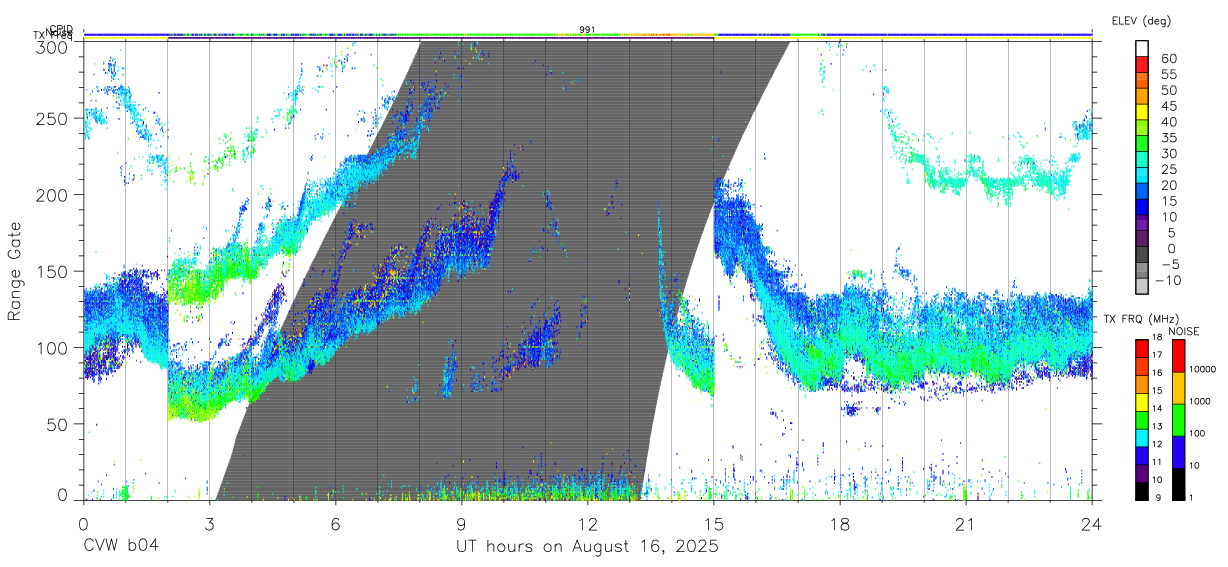The width and height of the screenshot is (1228, 567).
Task: Click the ELEV color bar label 45
Action: point(1169,106)
